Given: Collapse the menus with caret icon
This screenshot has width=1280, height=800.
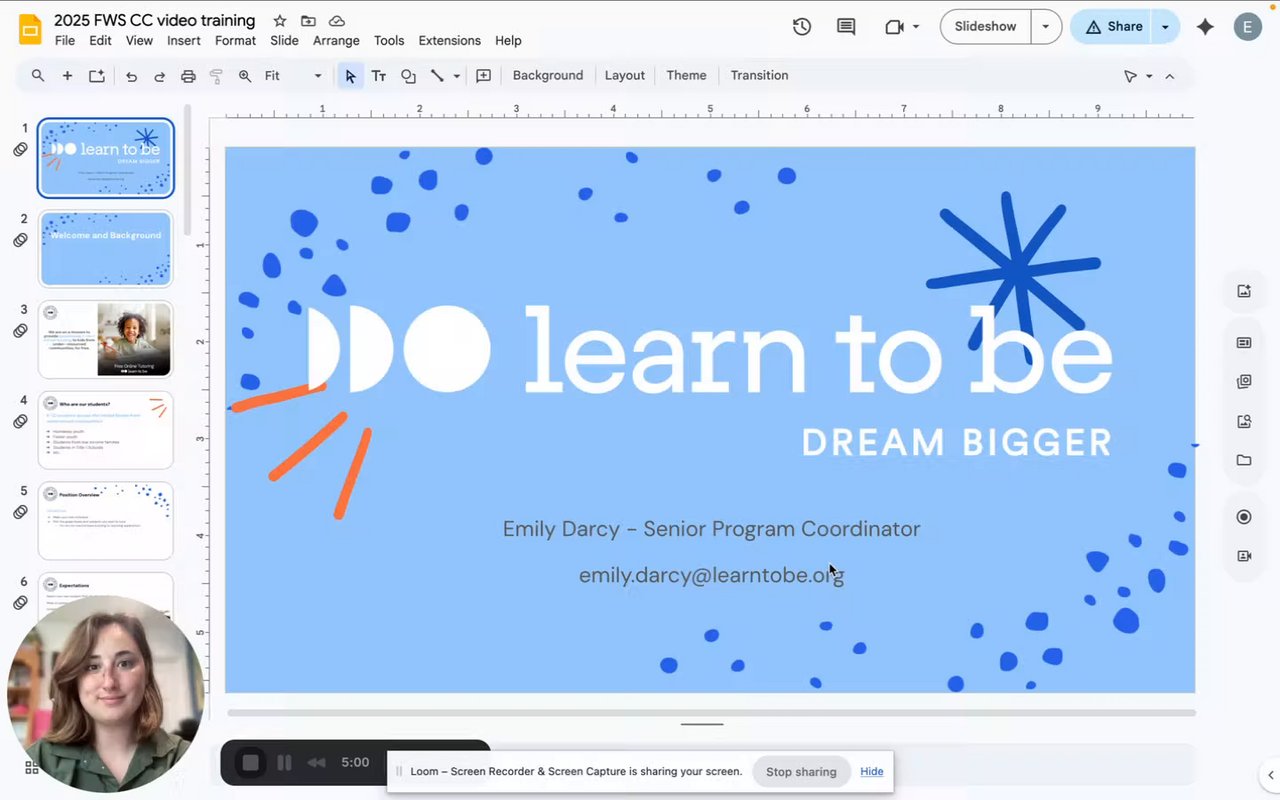Looking at the screenshot, I should [x=1170, y=76].
